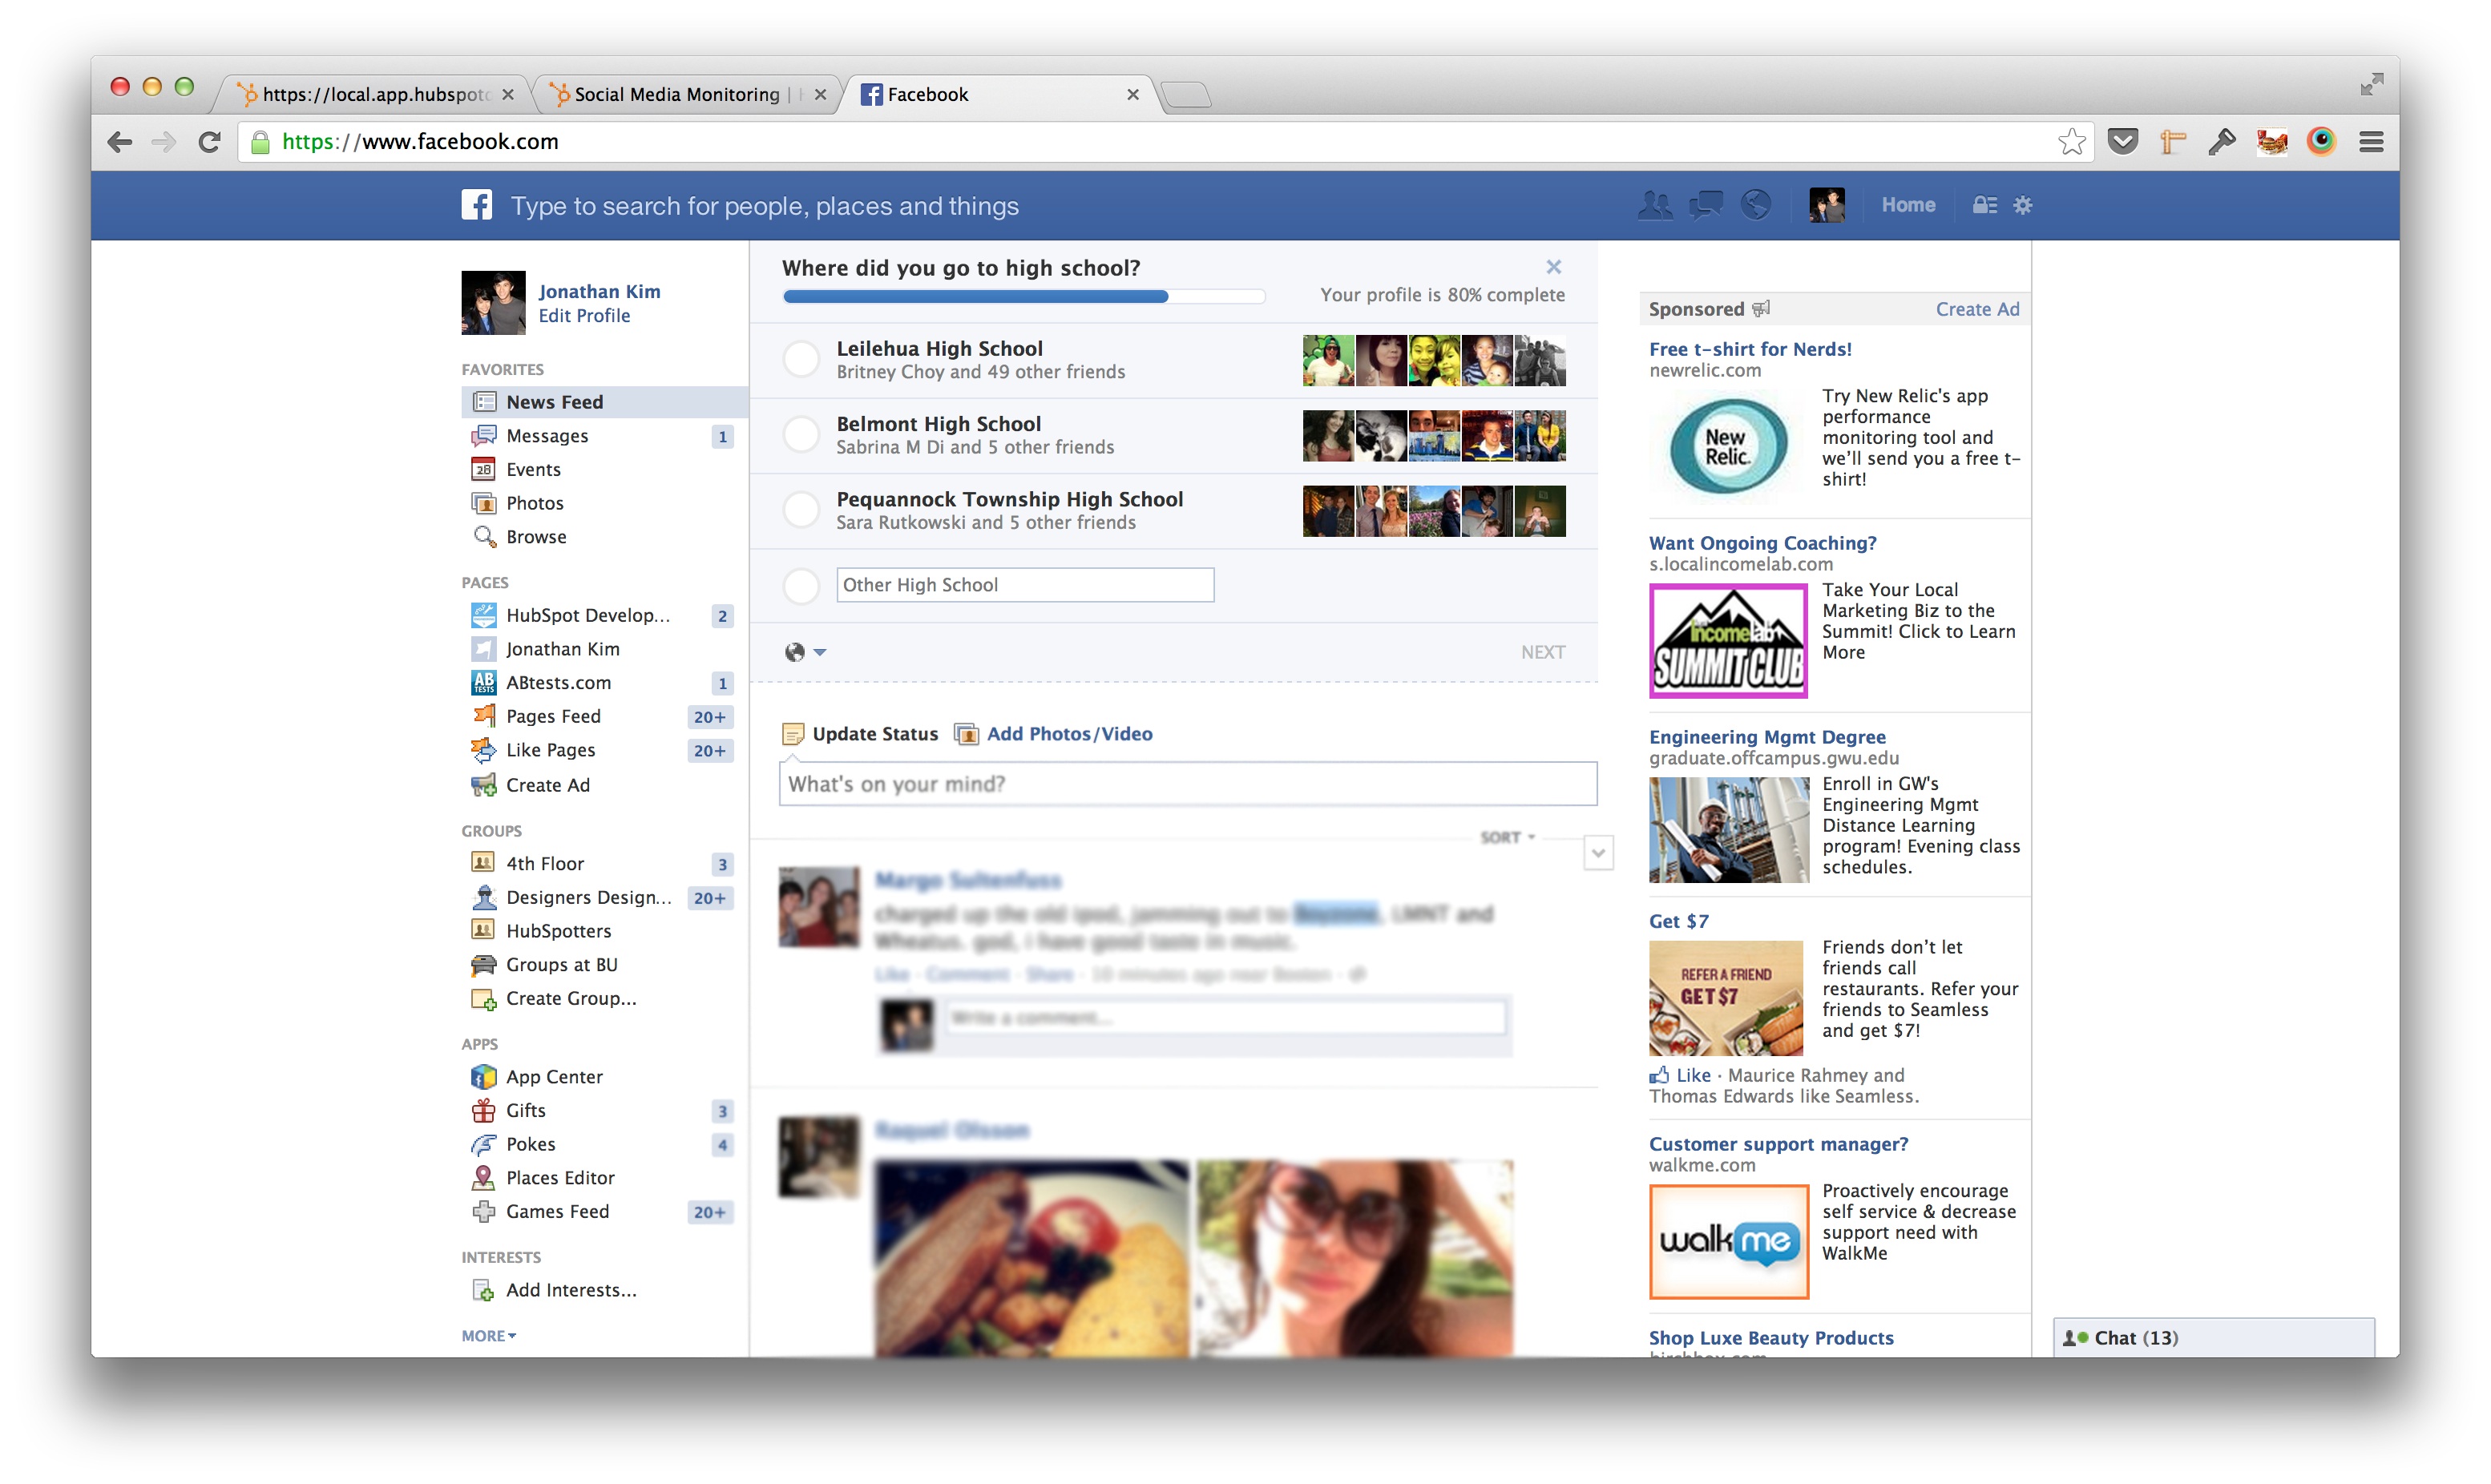Open the account settings gear icon
Screen dimensions: 2491x1484
point(2022,205)
